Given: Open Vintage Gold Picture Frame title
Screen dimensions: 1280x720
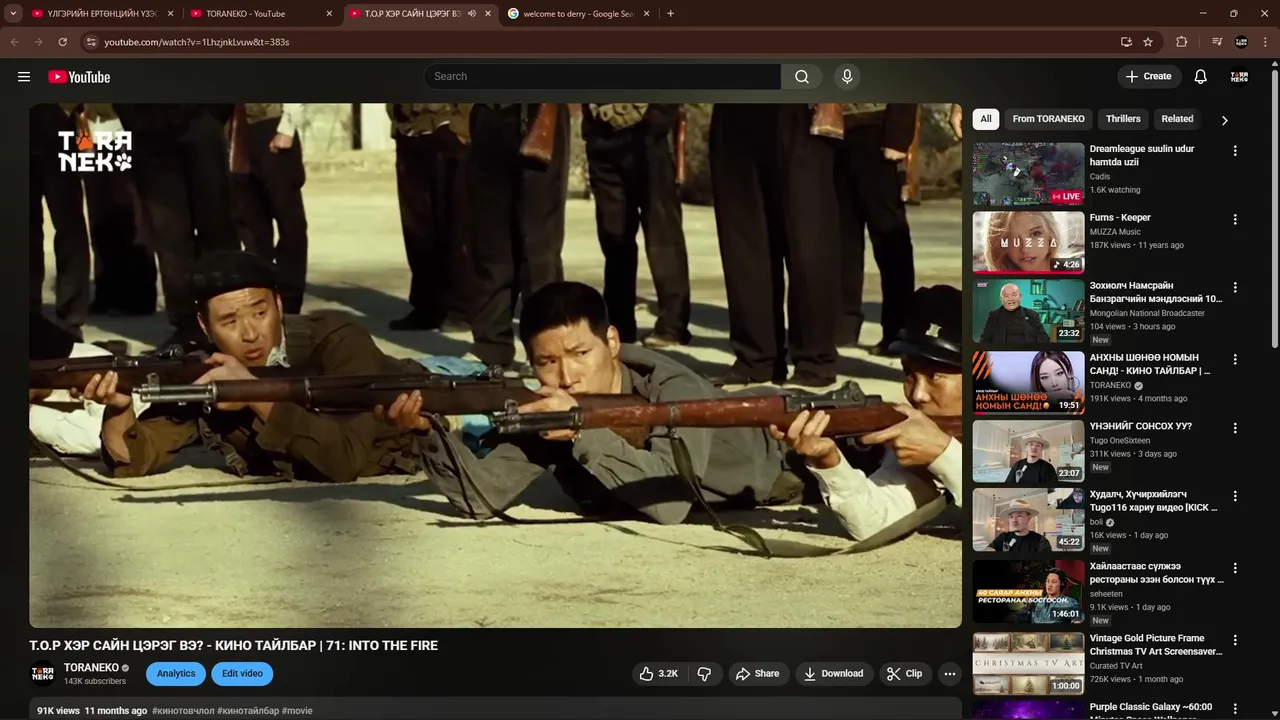Looking at the screenshot, I should click(1156, 645).
